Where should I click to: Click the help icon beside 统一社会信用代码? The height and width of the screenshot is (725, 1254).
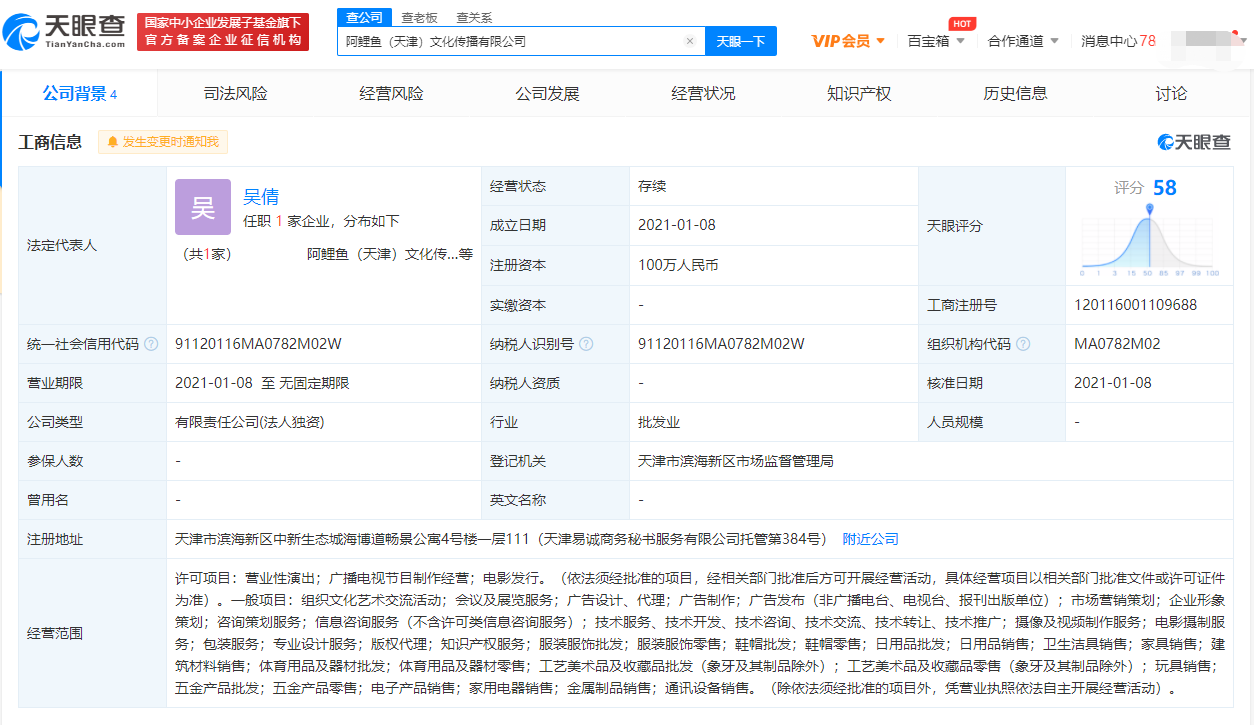pos(151,344)
